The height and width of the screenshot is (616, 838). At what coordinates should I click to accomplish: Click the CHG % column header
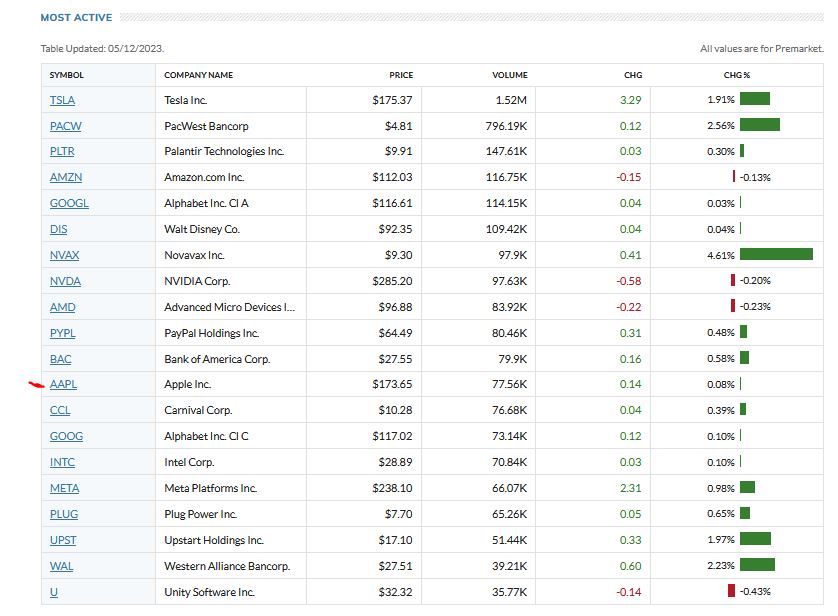click(737, 75)
